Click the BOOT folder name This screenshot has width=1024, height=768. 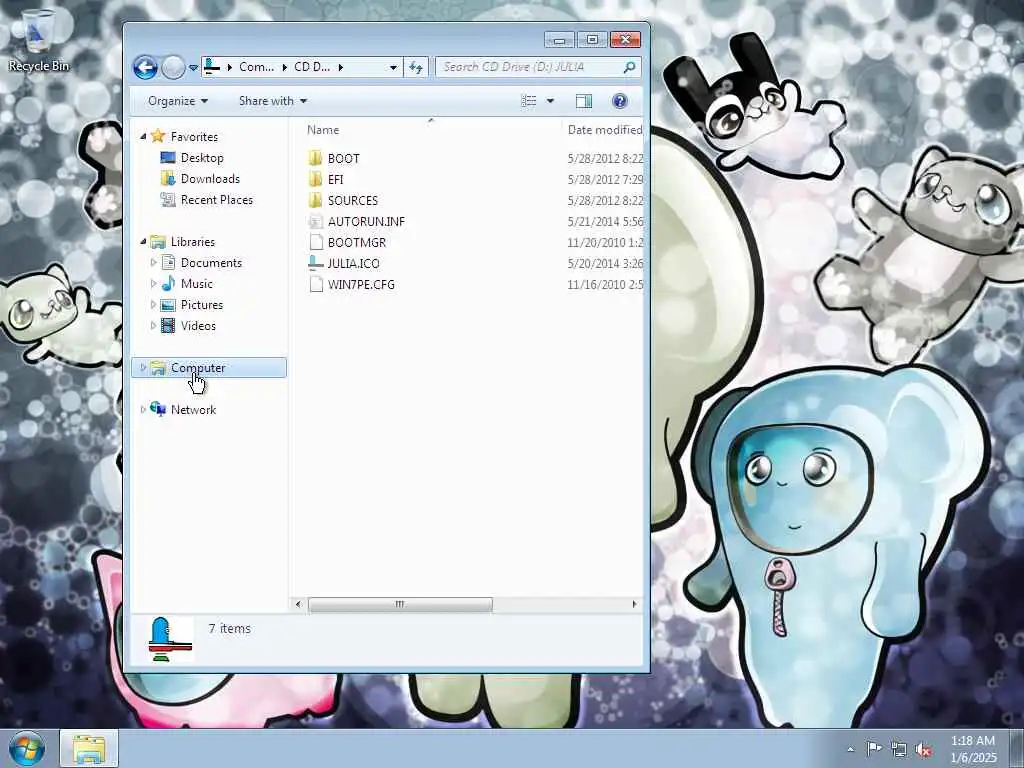tap(344, 158)
